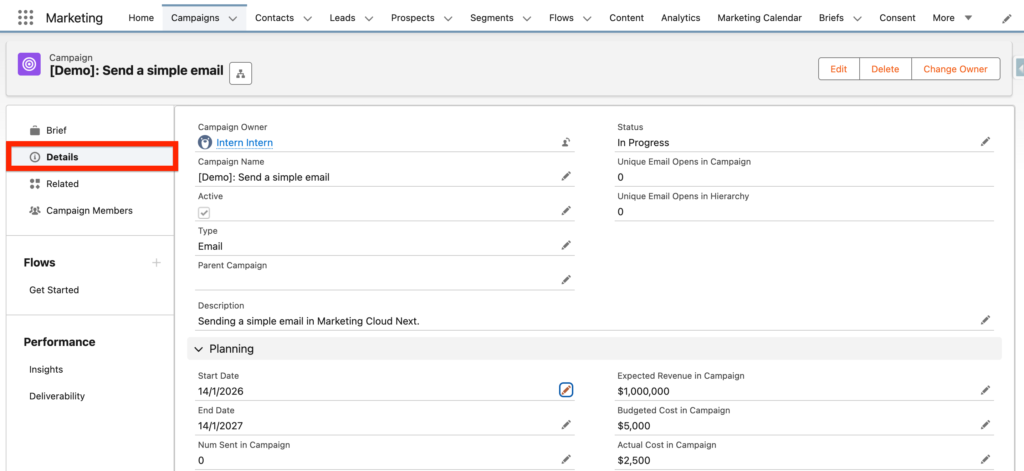Open Deliverability under Performance
The height and width of the screenshot is (471, 1024).
(57, 396)
